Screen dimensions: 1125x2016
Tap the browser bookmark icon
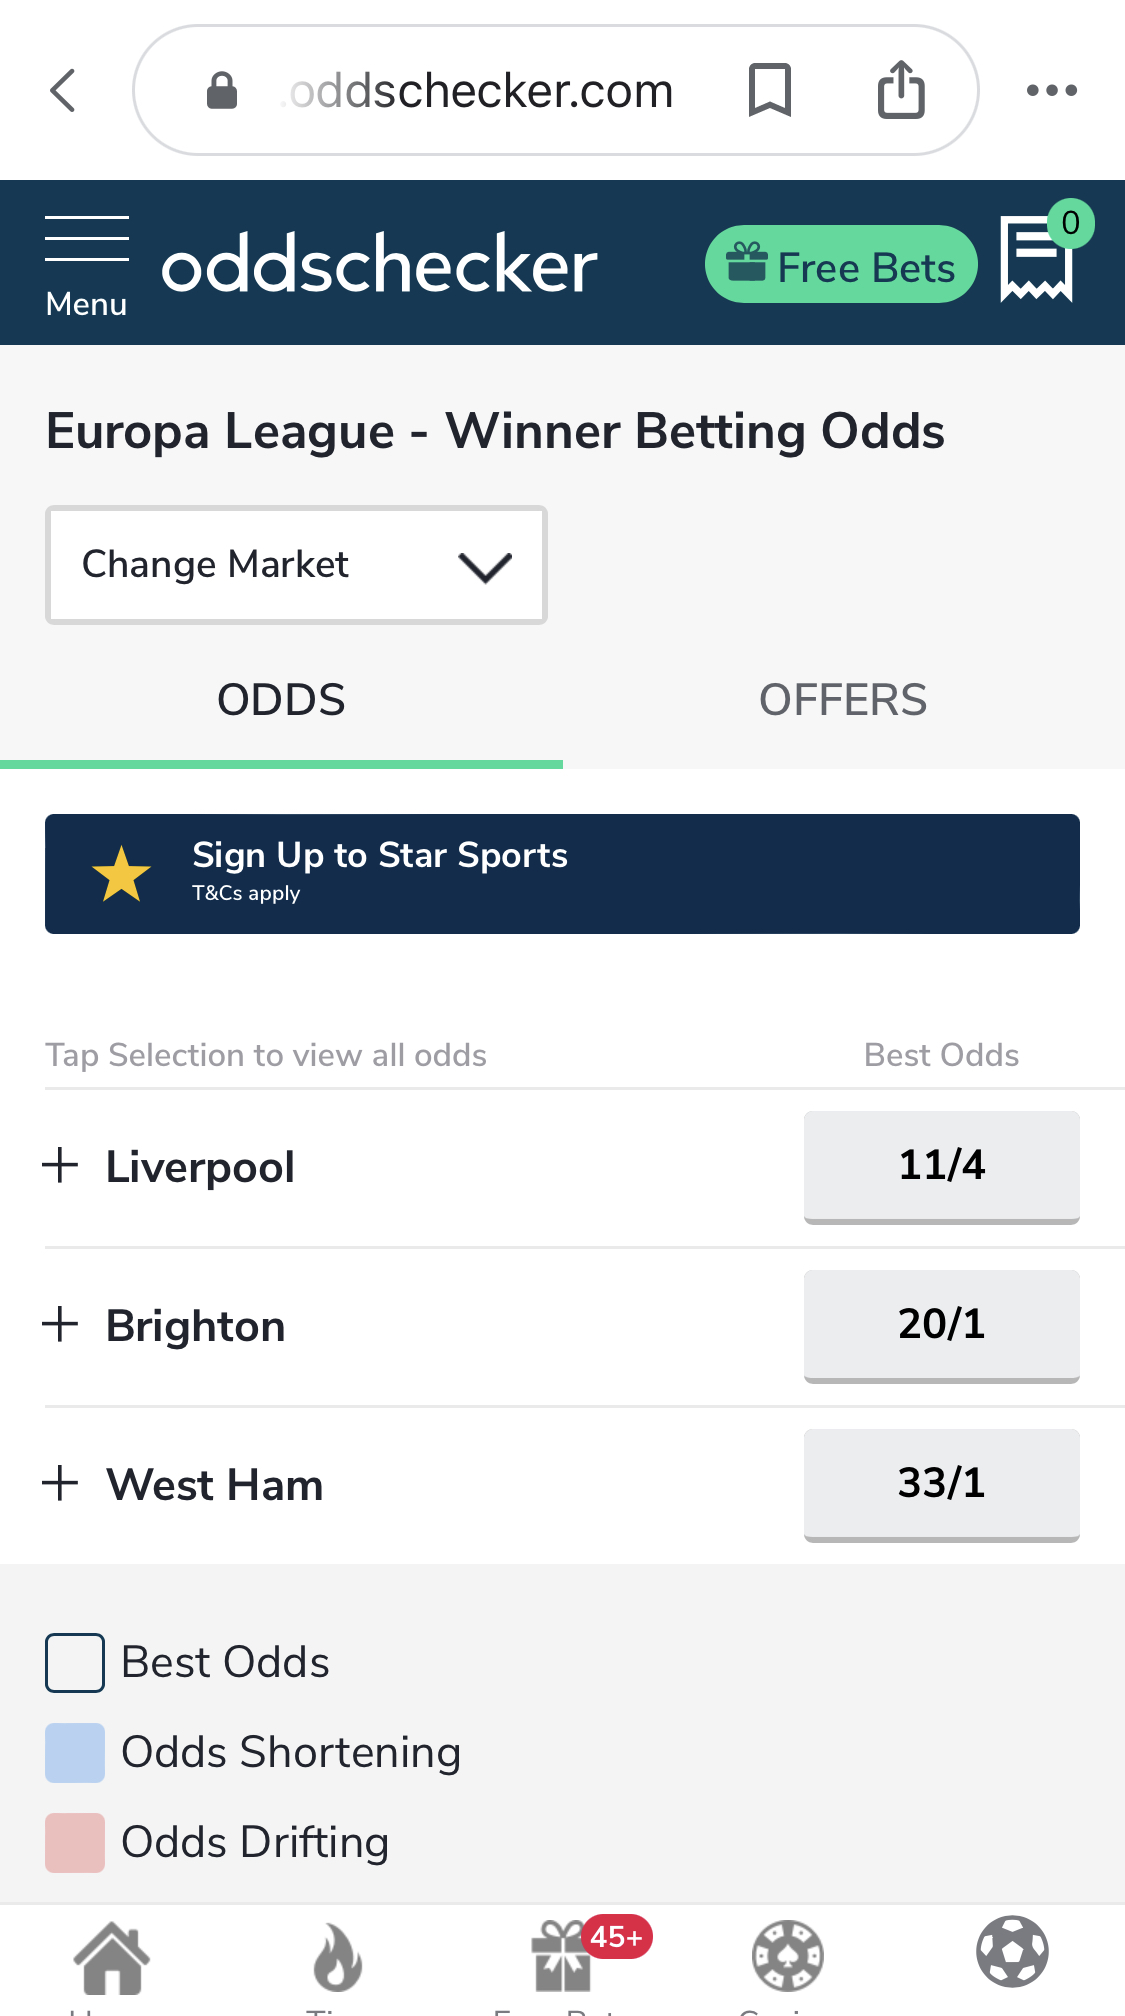tap(770, 90)
